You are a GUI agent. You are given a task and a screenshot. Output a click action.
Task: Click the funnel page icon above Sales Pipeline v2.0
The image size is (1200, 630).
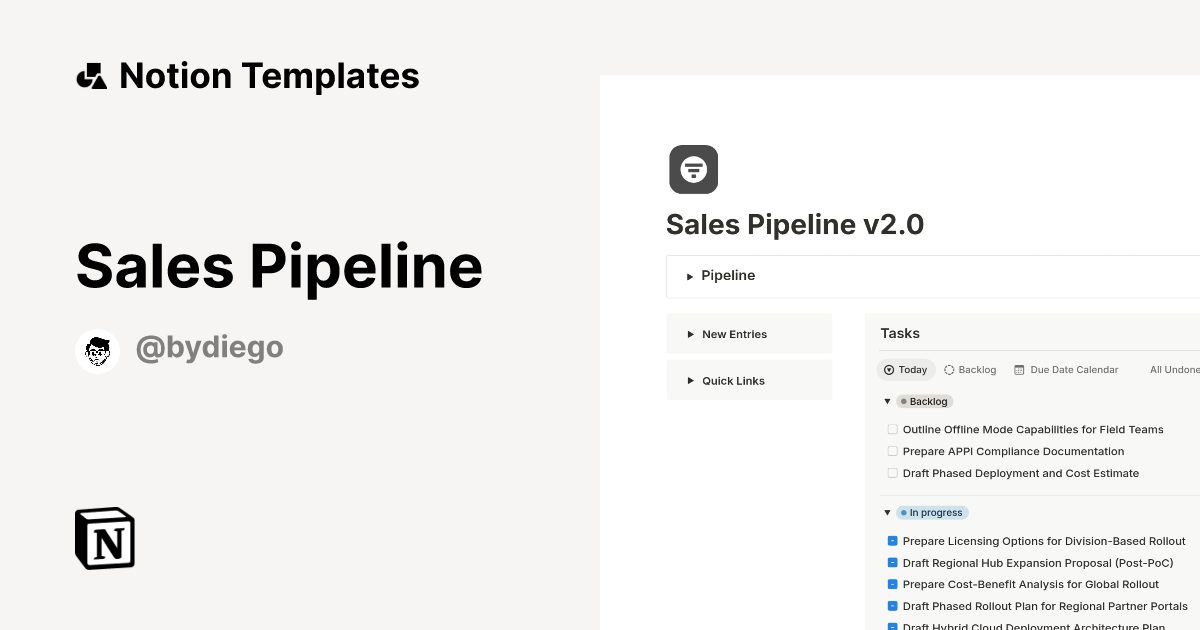(x=693, y=169)
